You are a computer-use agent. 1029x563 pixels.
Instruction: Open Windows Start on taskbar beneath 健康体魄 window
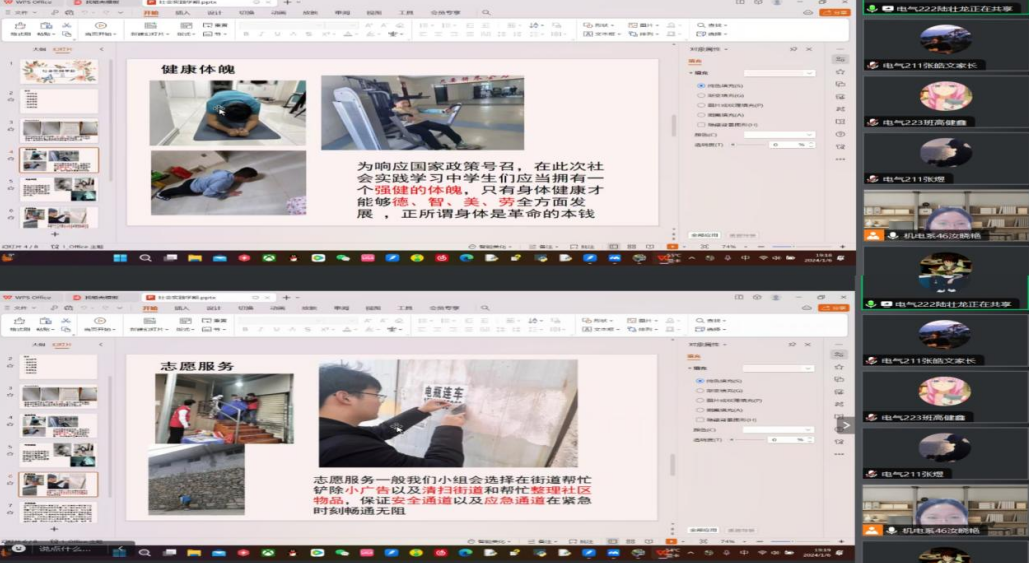click(x=119, y=258)
